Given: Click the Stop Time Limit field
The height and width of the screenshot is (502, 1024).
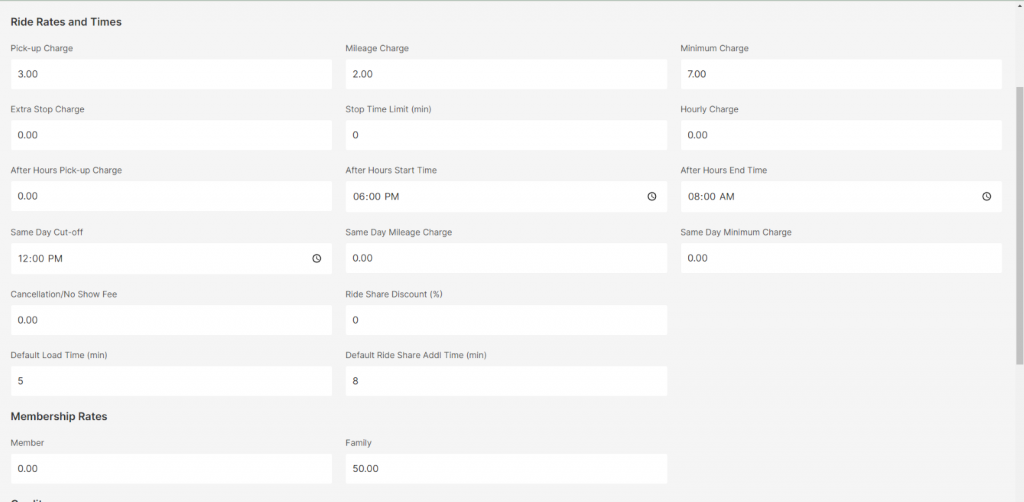Looking at the screenshot, I should [506, 135].
